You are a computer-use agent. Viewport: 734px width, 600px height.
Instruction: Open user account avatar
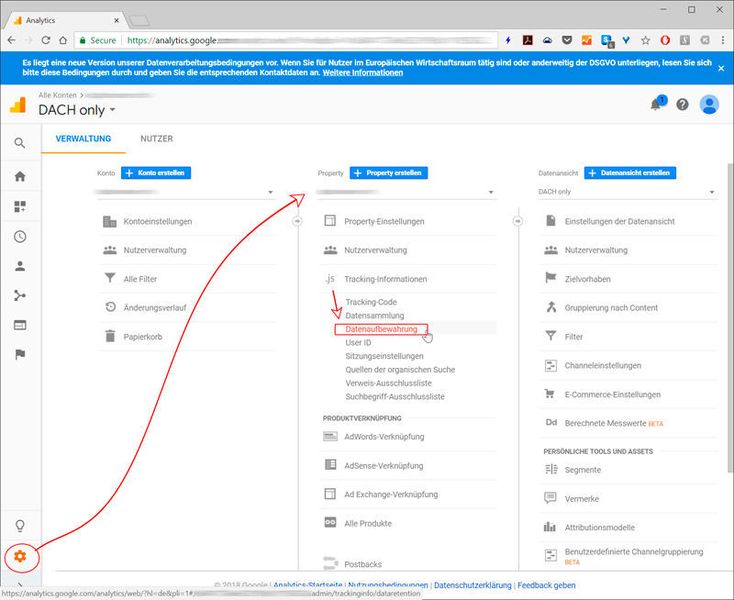click(x=709, y=104)
